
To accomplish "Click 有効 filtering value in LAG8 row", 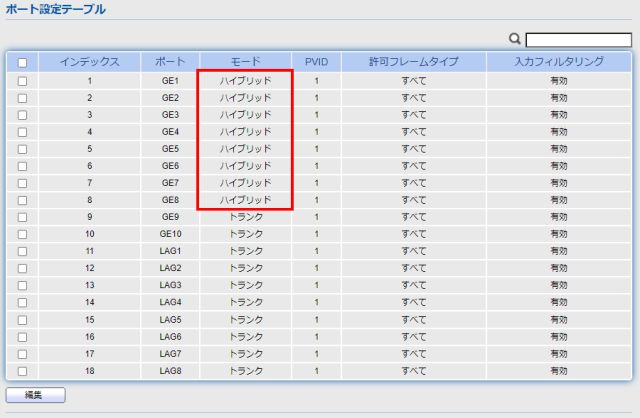I will pos(559,371).
